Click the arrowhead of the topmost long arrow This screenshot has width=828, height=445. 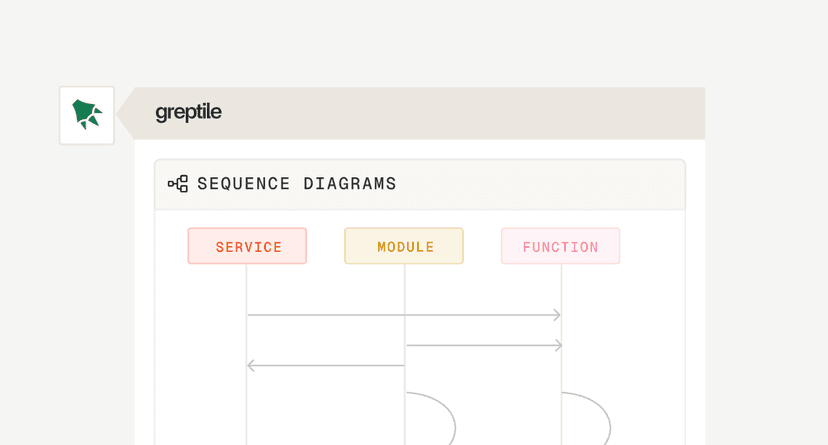(x=557, y=315)
